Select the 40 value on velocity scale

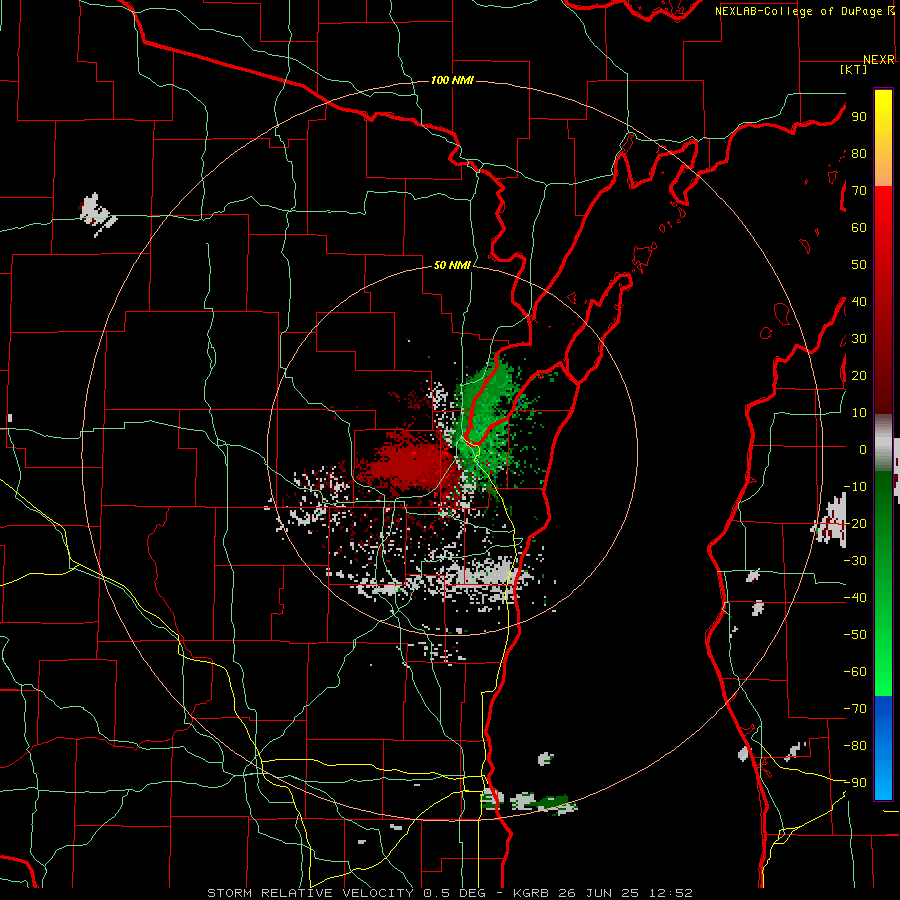coord(859,301)
